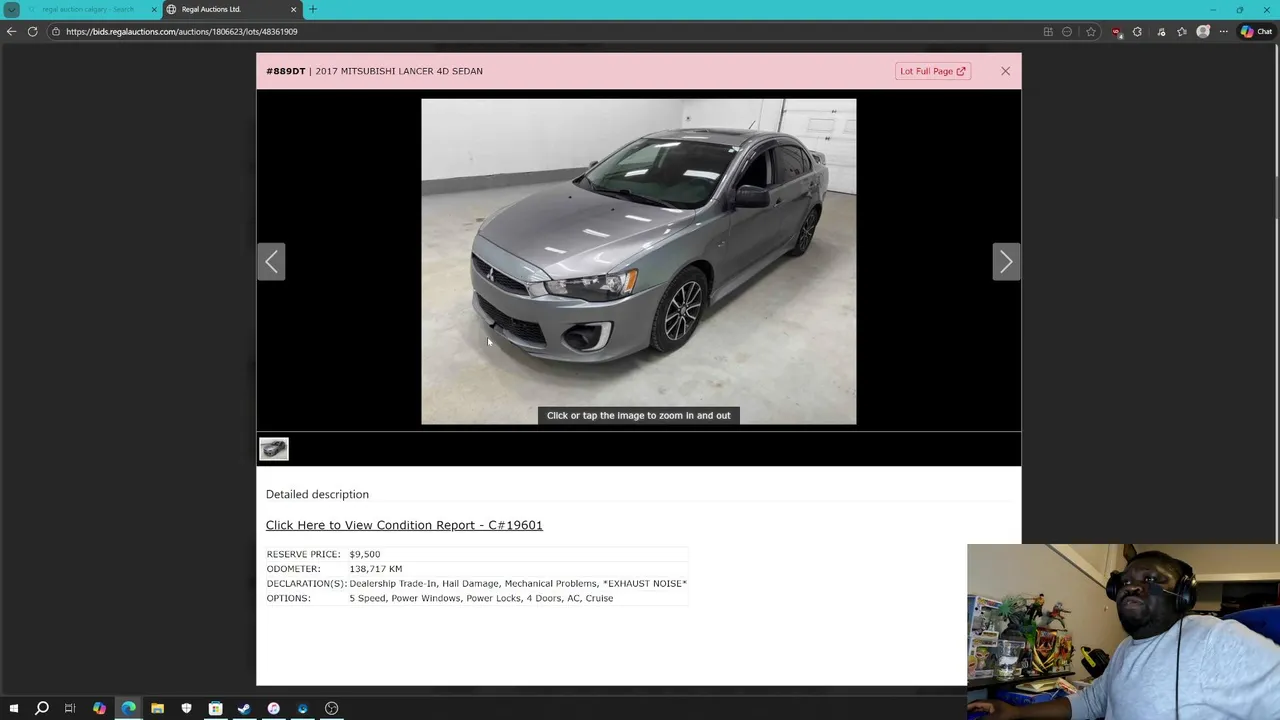The image size is (1280, 720).
Task: Click the lot title #889DT Mitsubishi Lancer
Action: coord(374,71)
